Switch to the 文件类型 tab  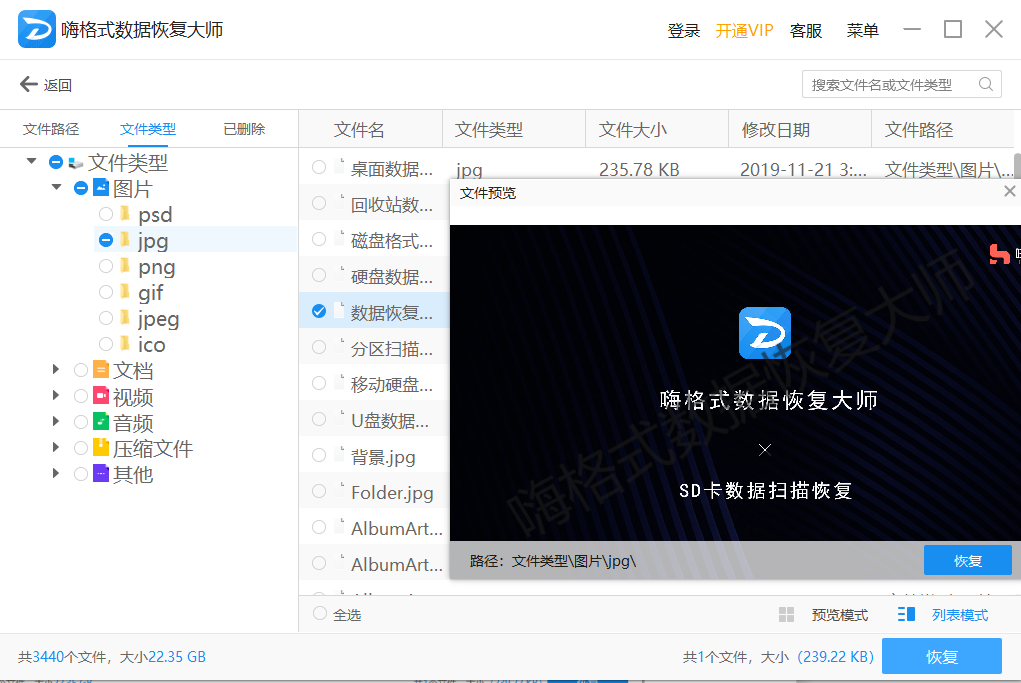148,129
